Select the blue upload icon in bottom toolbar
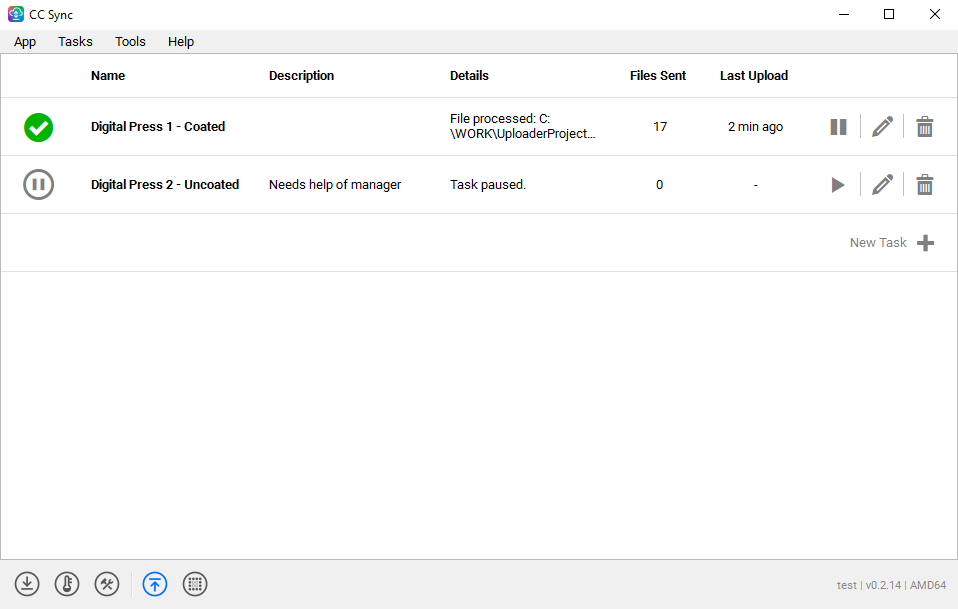Screen dimensions: 958x609 155,584
